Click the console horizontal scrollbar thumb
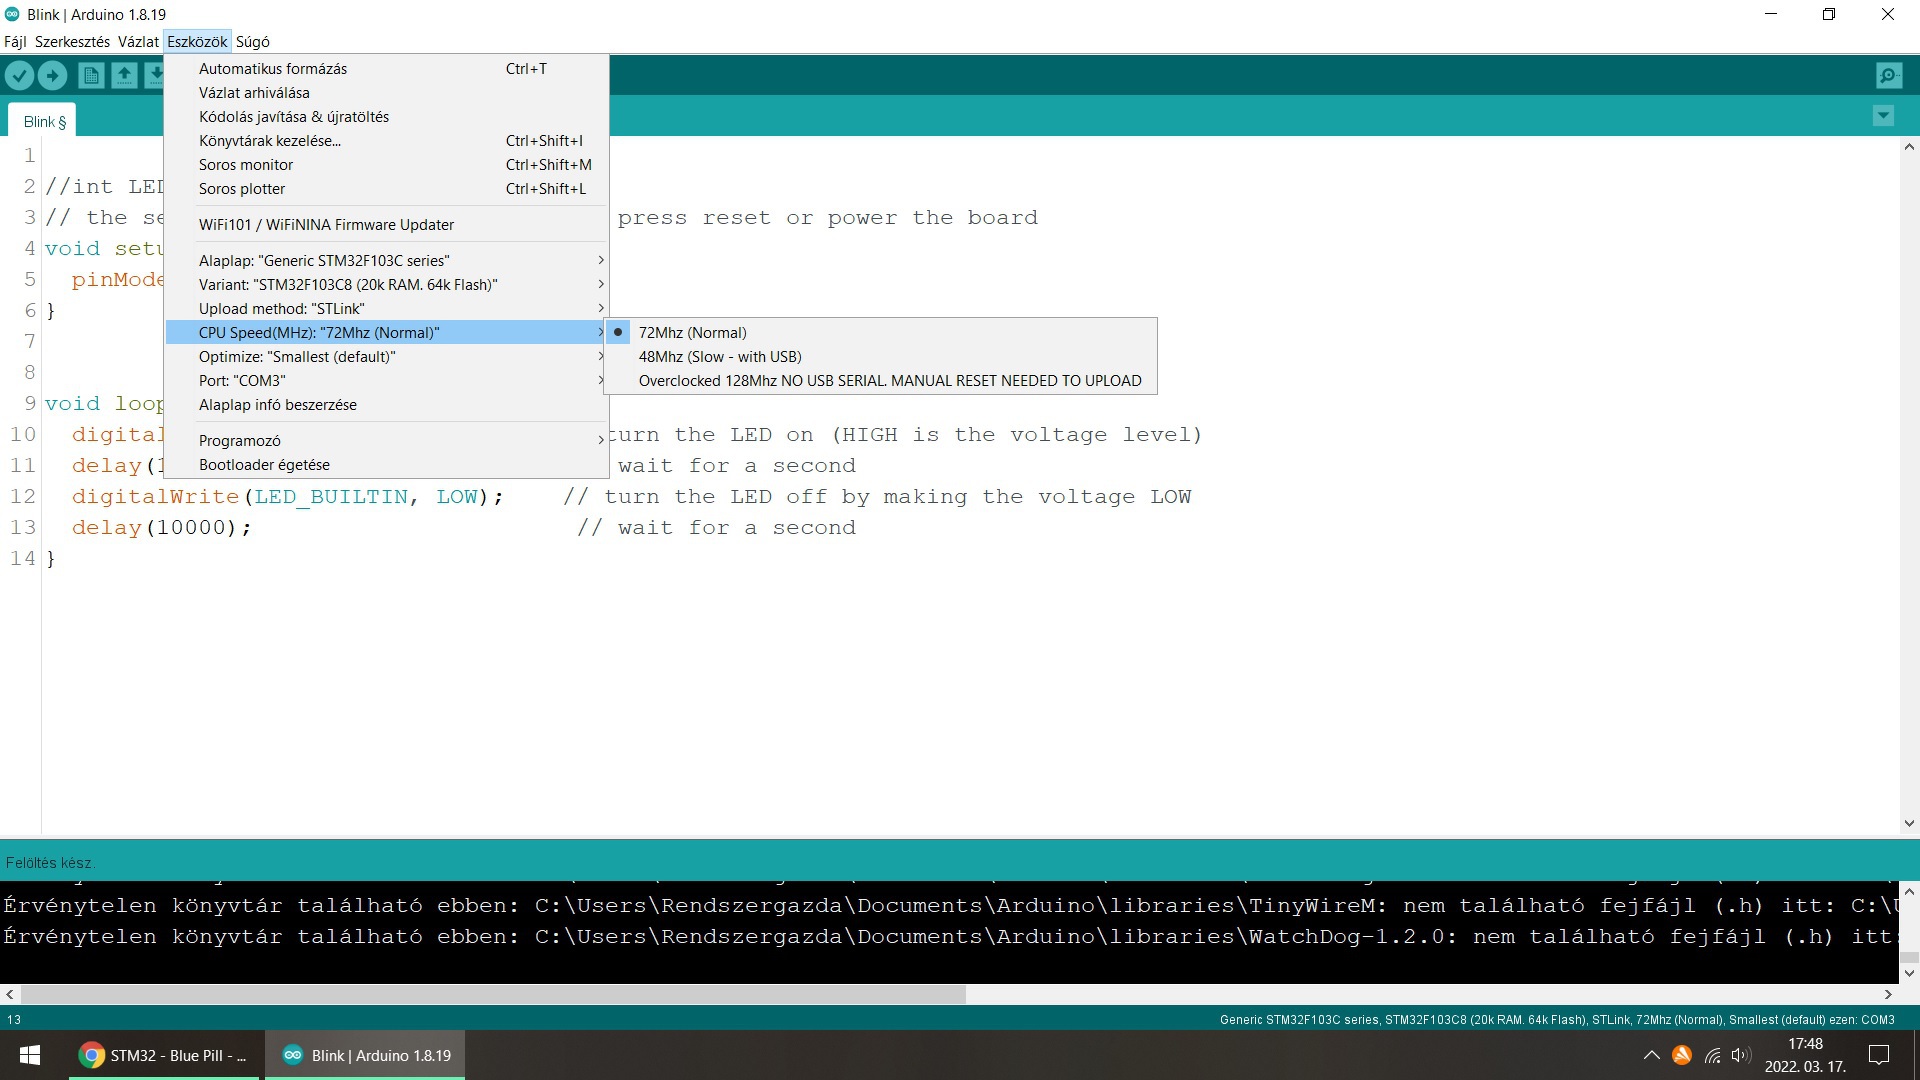Screen dimensions: 1920x1080 click(493, 995)
